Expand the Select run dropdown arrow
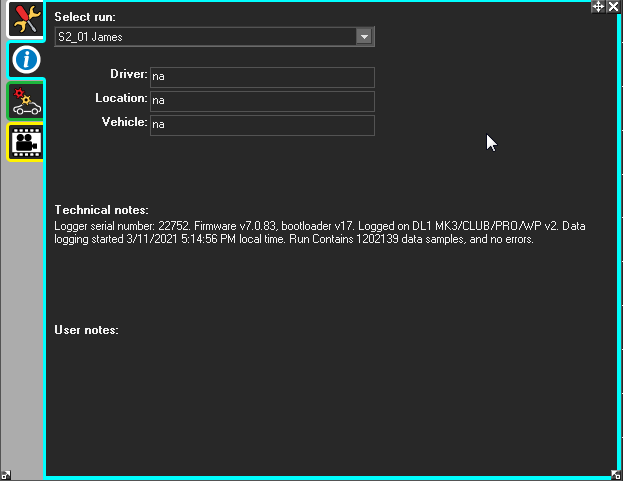The width and height of the screenshot is (623, 481). [x=365, y=37]
